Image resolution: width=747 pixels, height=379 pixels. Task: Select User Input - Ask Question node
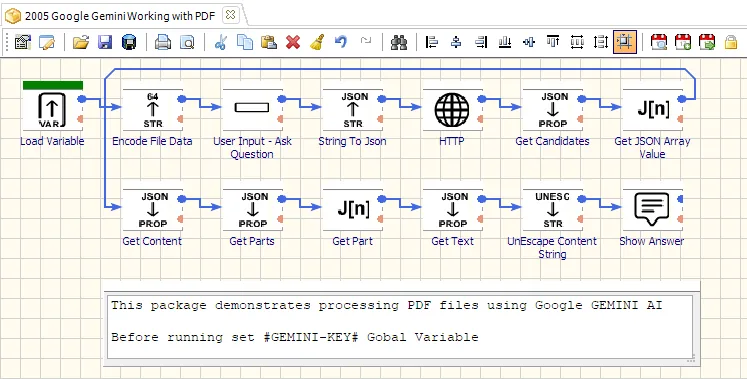click(252, 110)
